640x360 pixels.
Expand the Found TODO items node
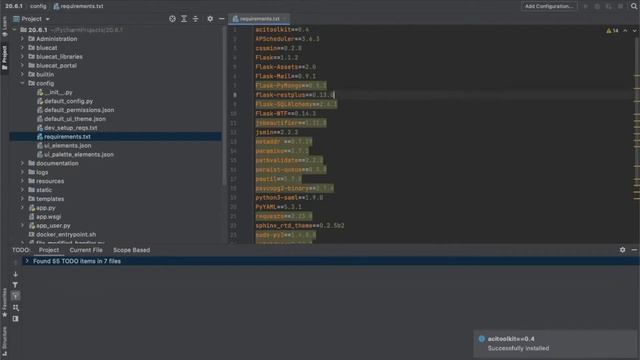[x=27, y=261]
